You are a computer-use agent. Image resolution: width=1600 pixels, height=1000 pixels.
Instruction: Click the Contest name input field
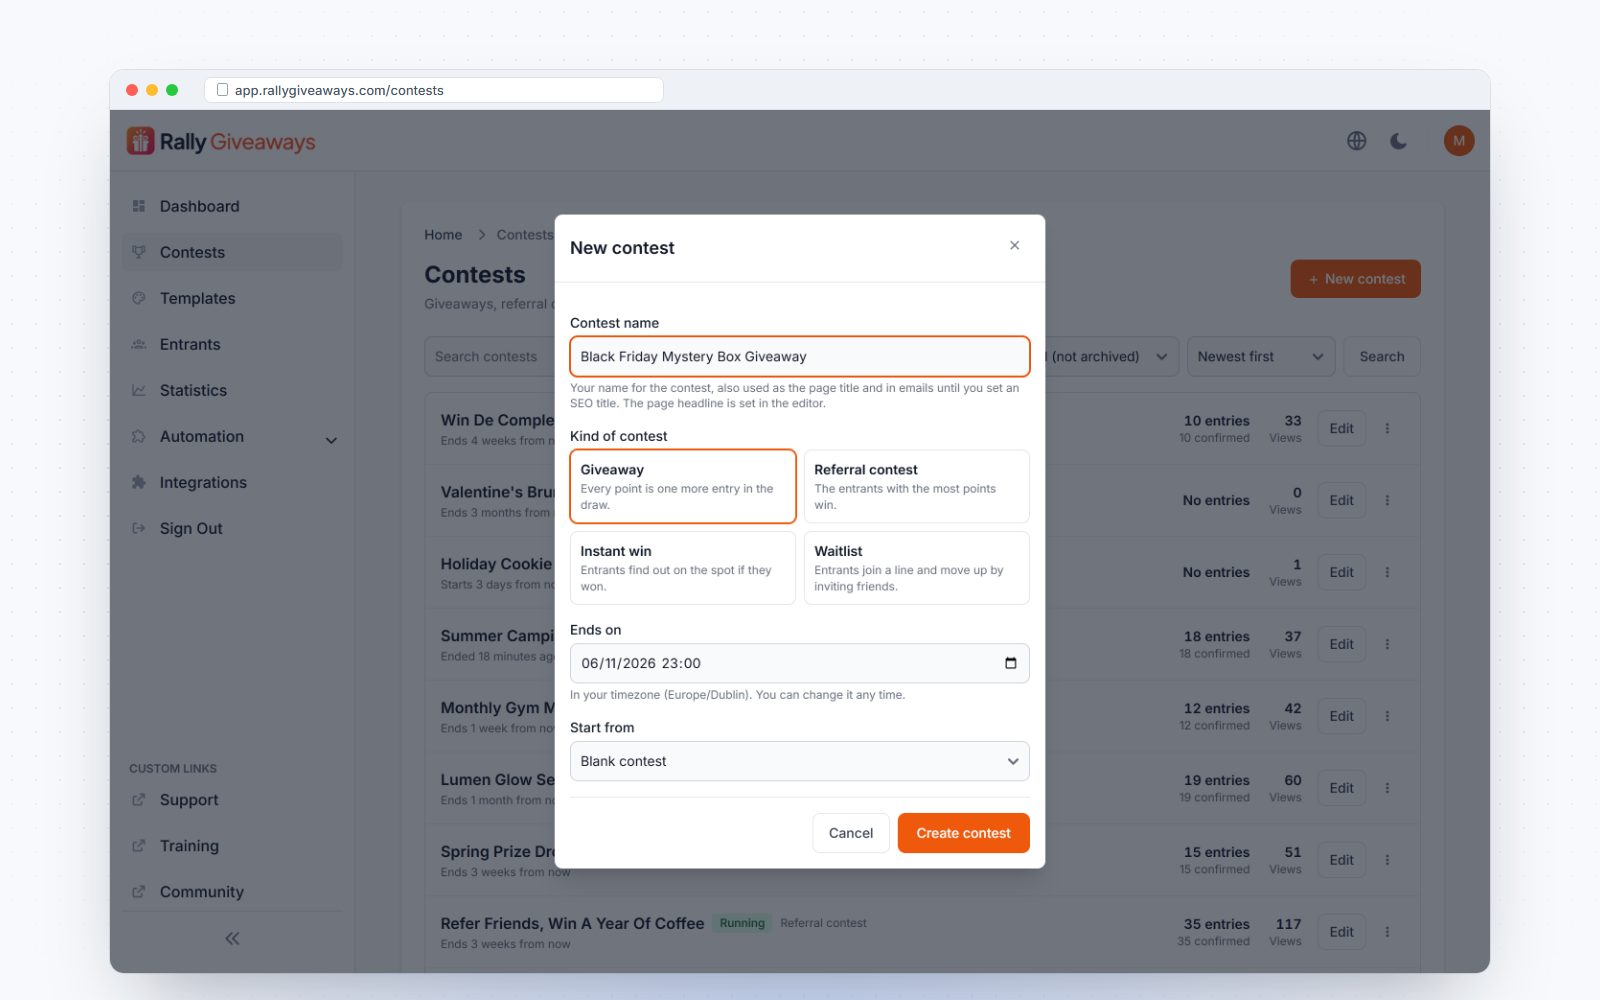point(800,357)
